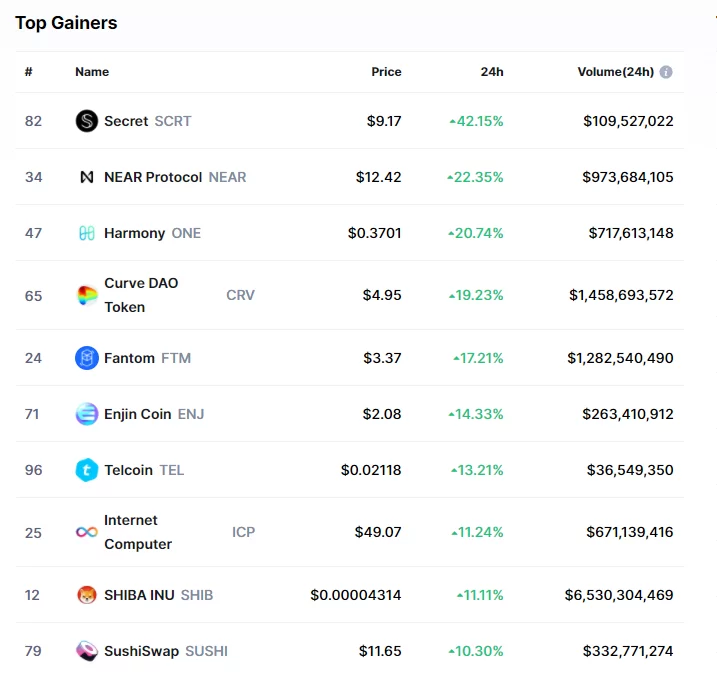Click the Fantom coin logo icon
This screenshot has width=717, height=676.
pyautogui.click(x=87, y=358)
